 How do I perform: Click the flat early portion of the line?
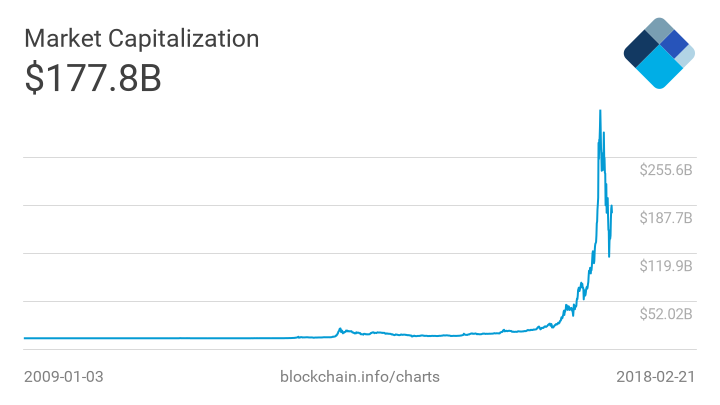(150, 338)
